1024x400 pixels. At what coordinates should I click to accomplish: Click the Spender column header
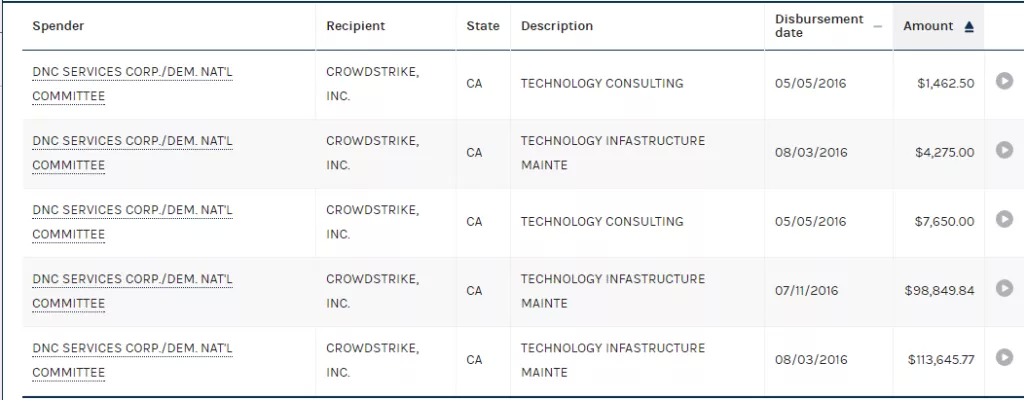(x=58, y=26)
